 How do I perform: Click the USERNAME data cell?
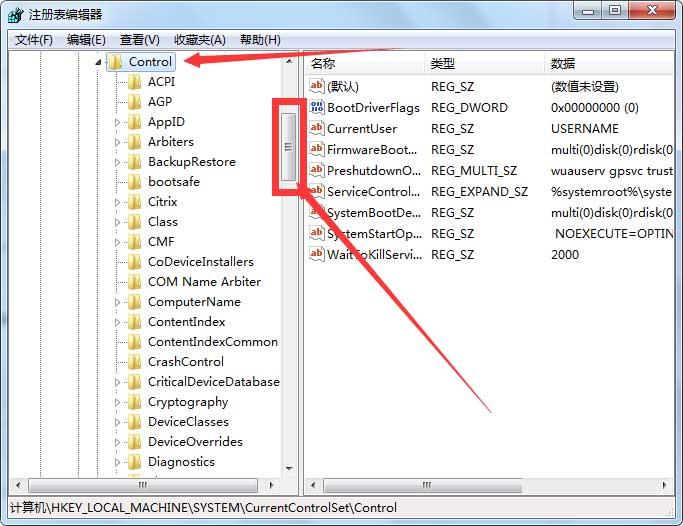(585, 128)
